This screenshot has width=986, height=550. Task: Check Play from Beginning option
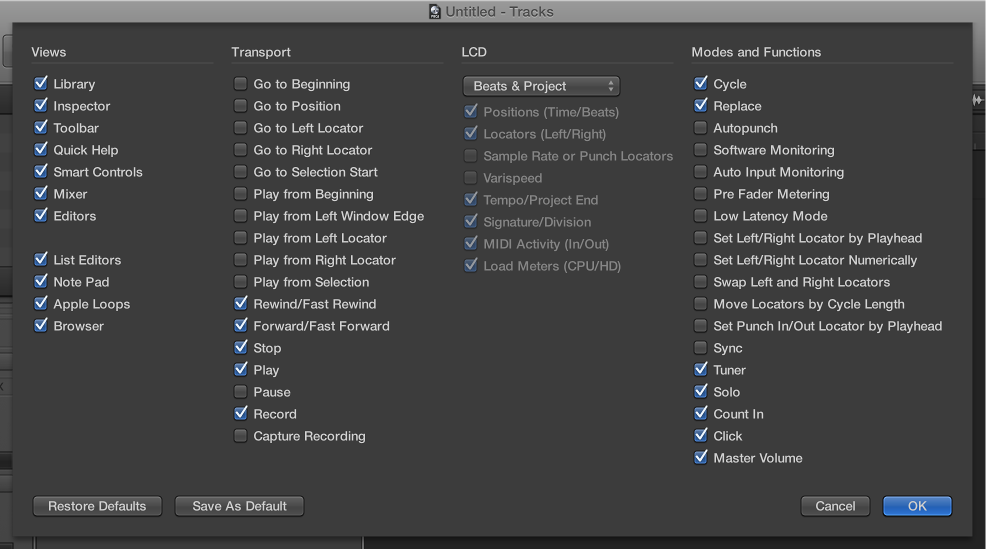240,194
